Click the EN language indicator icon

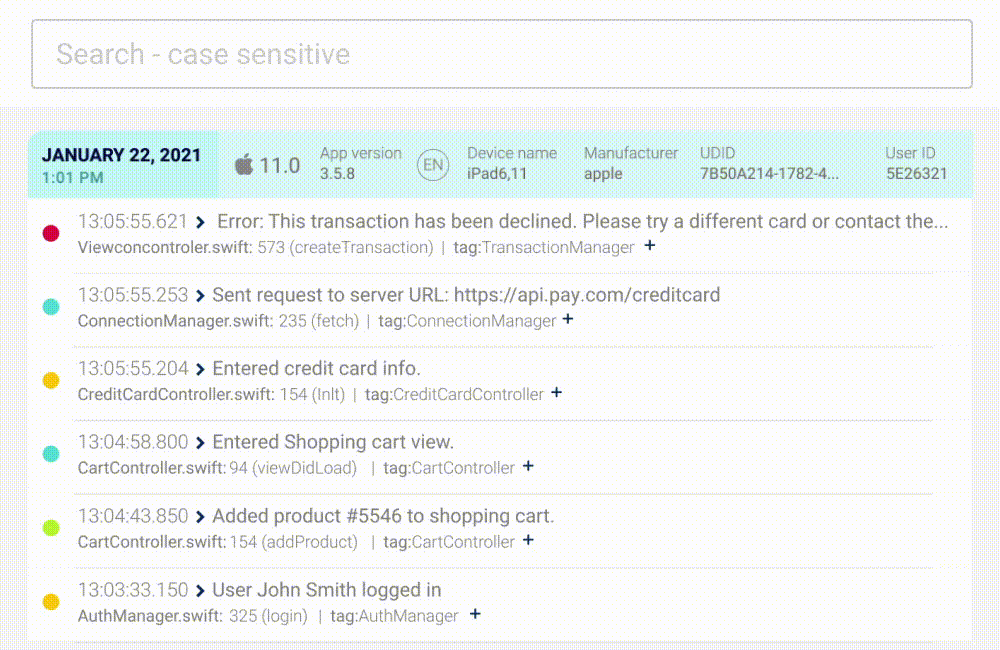point(432,165)
